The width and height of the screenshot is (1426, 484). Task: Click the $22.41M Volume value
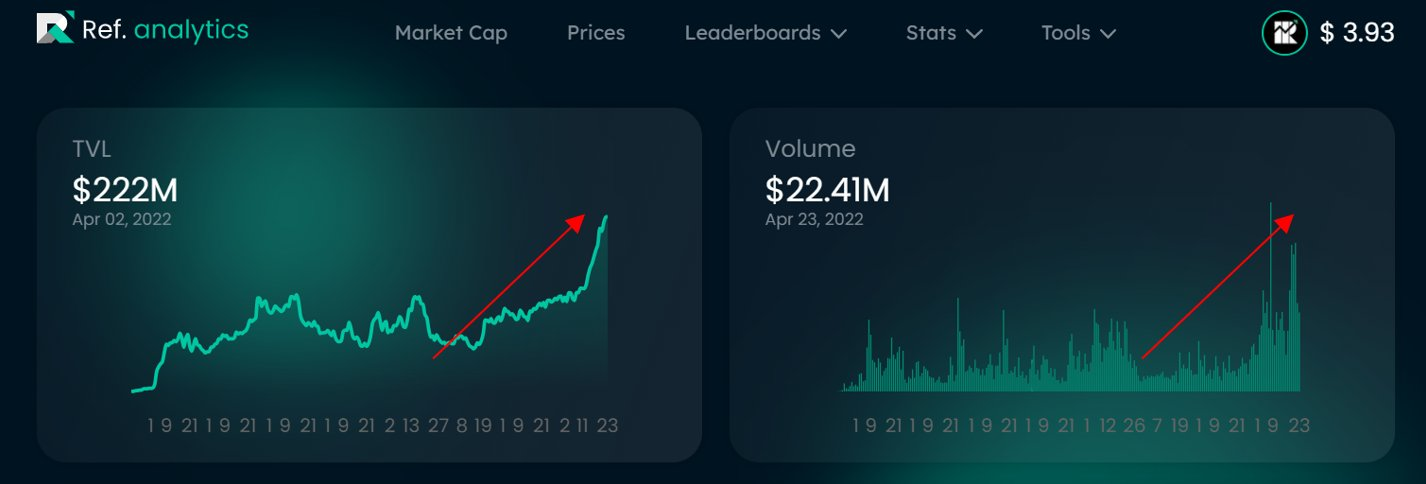827,189
